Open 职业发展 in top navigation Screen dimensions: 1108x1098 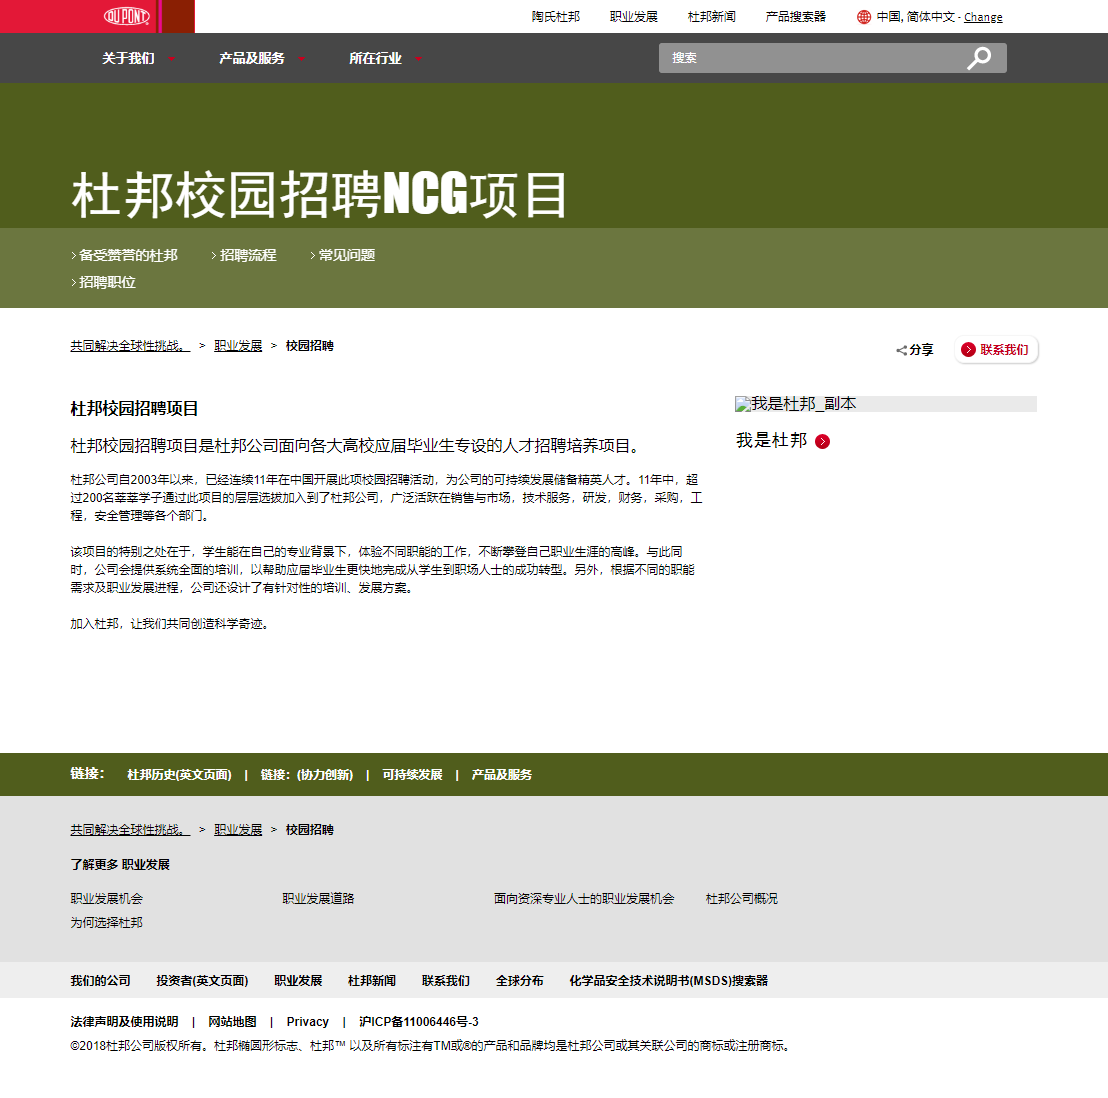pos(633,17)
